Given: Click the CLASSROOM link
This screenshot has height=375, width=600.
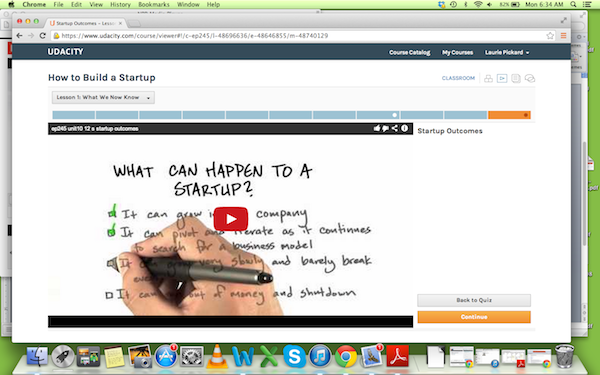Looking at the screenshot, I should click(458, 78).
